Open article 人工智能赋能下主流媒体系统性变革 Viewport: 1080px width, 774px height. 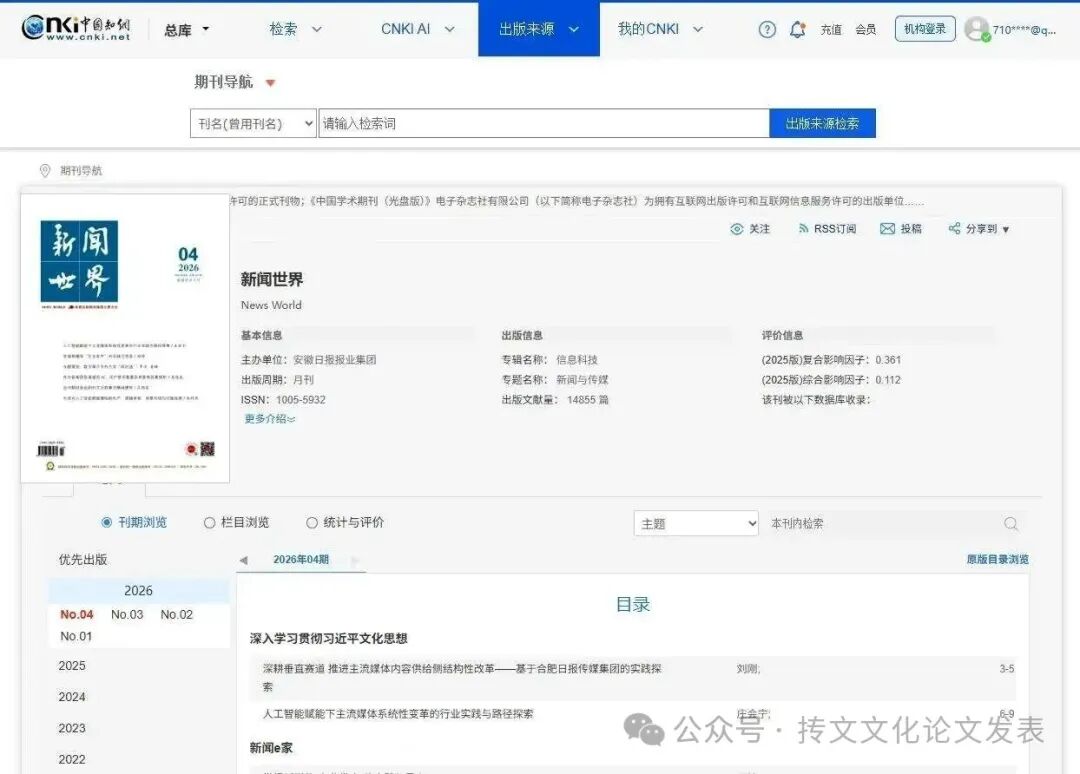[x=397, y=714]
